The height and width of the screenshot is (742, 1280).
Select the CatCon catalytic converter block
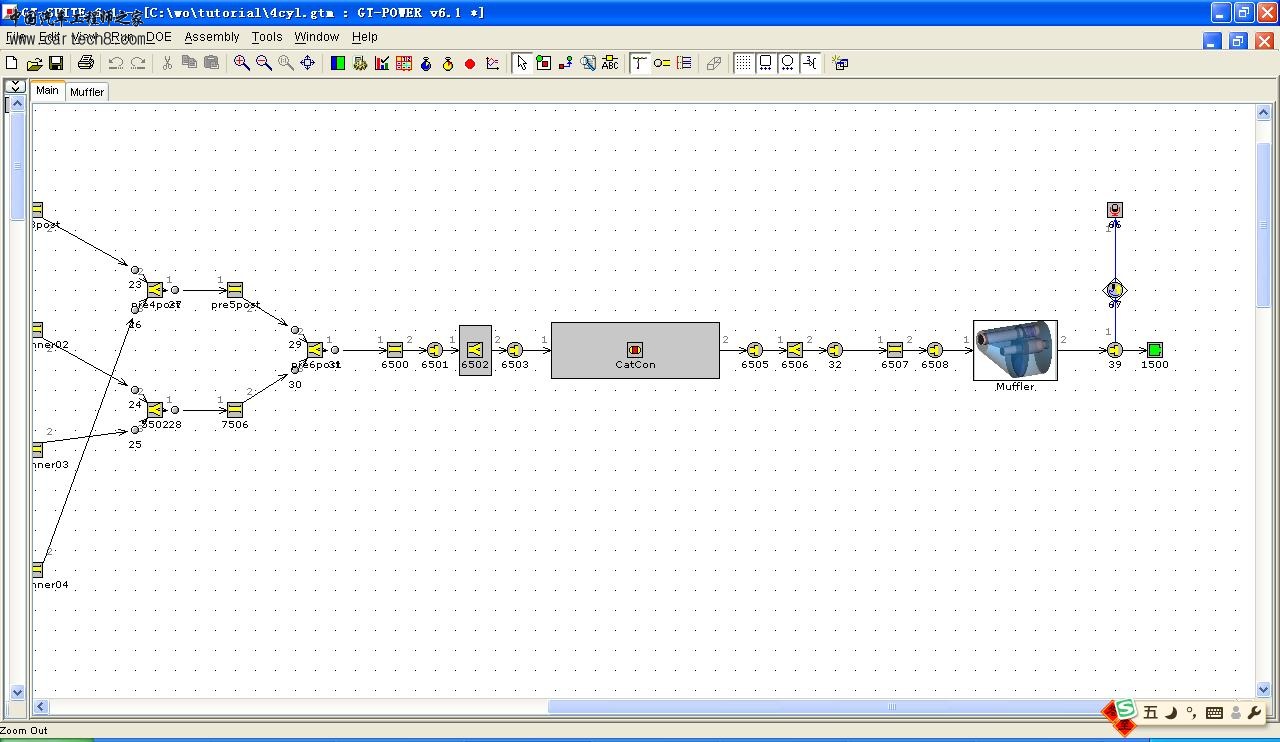635,350
